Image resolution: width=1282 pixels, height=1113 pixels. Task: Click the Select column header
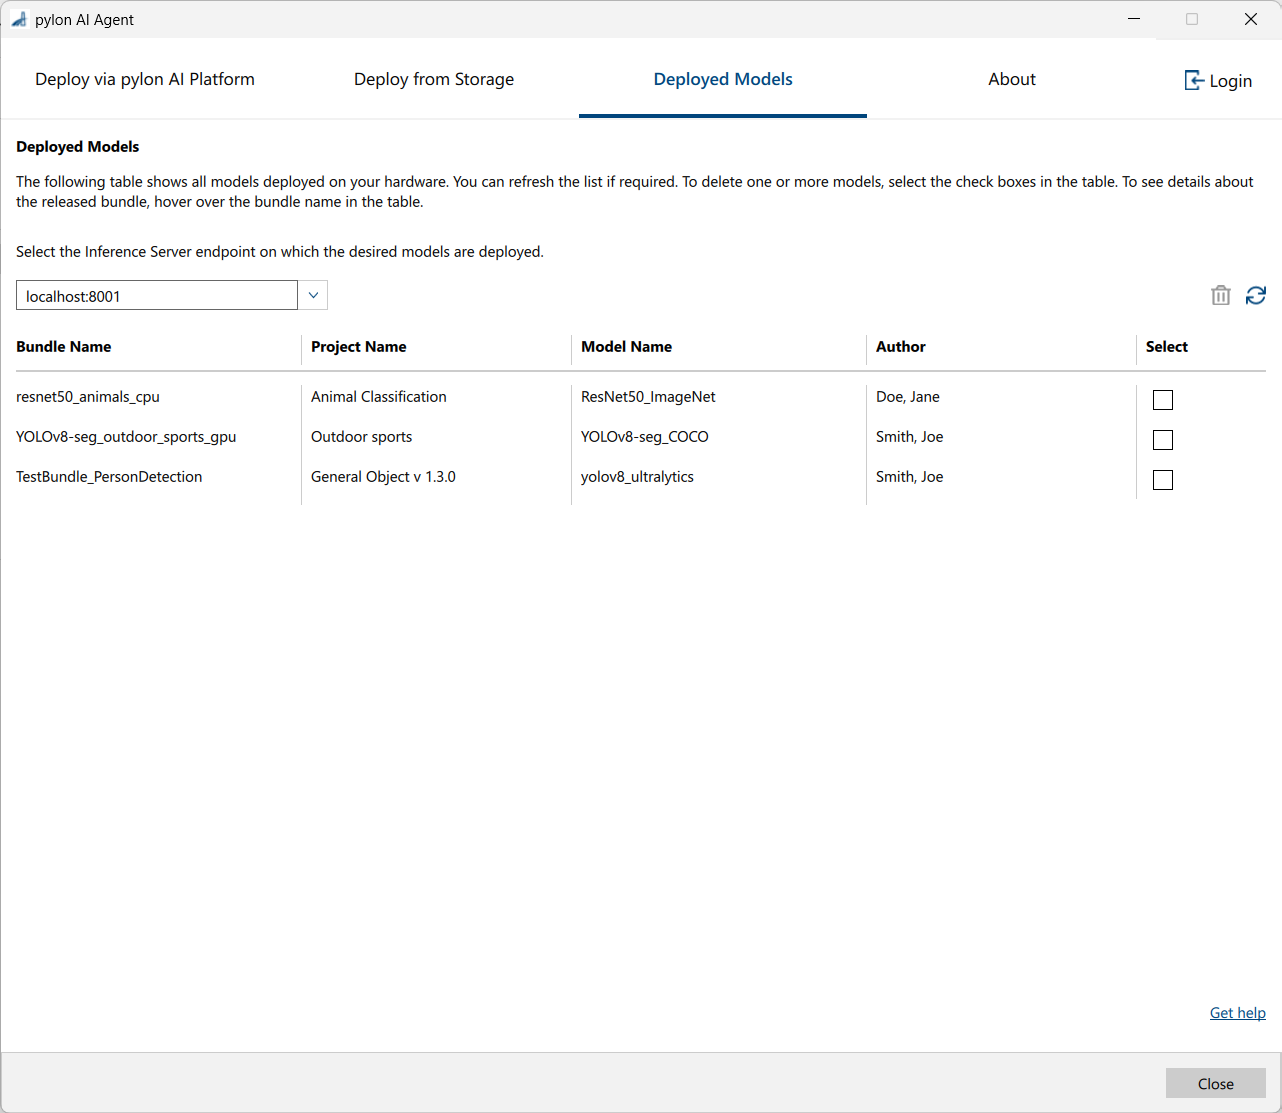click(x=1167, y=347)
